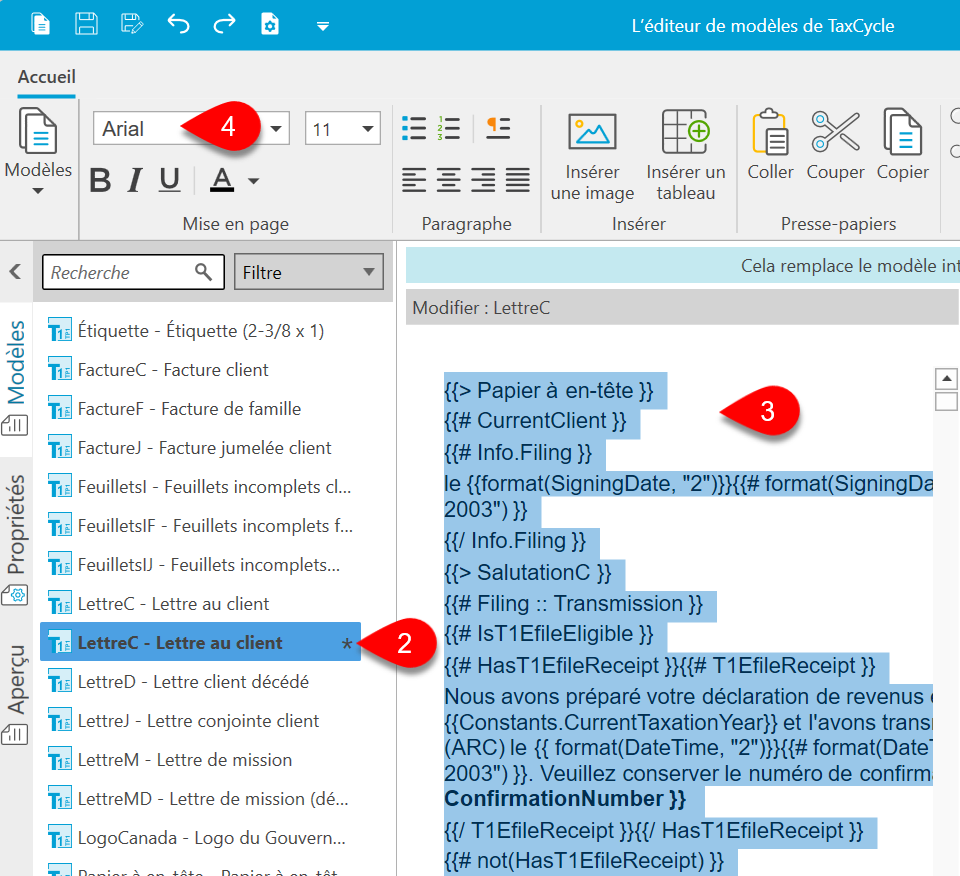The image size is (960, 876).
Task: Click the bold ConfirmationNumber }} text
Action: [564, 799]
